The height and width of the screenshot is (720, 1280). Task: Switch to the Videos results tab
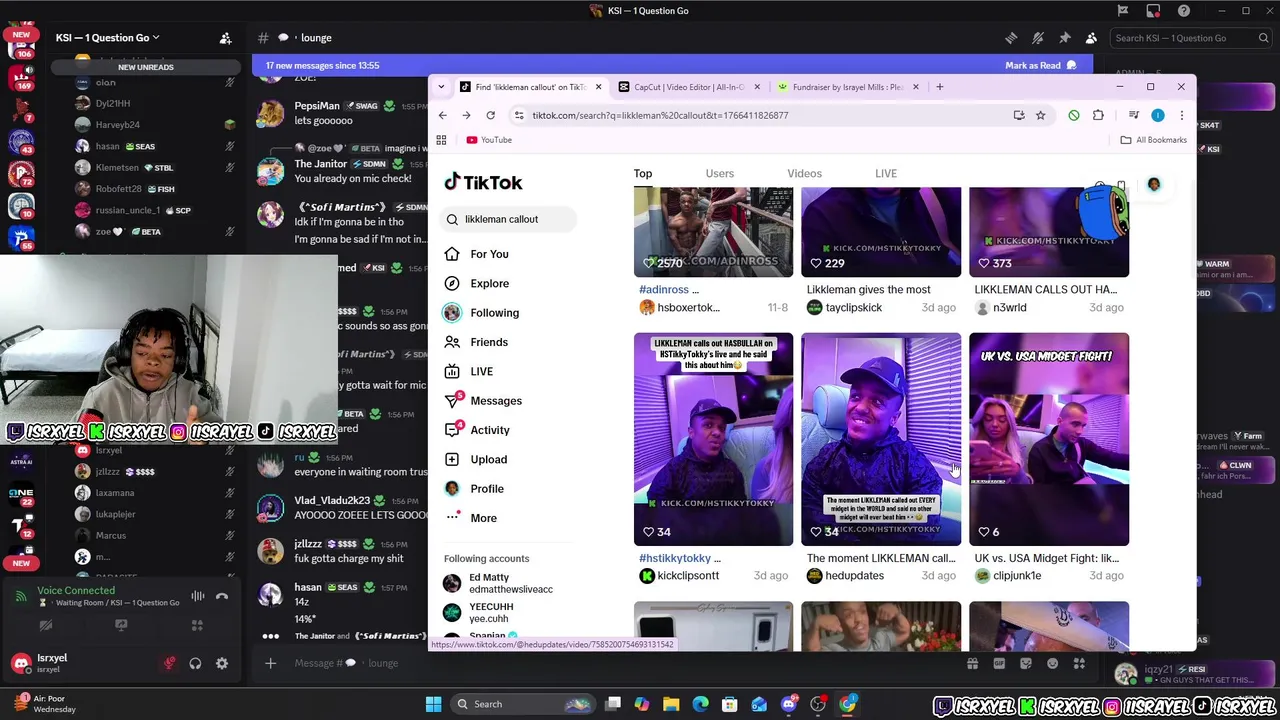(x=804, y=173)
